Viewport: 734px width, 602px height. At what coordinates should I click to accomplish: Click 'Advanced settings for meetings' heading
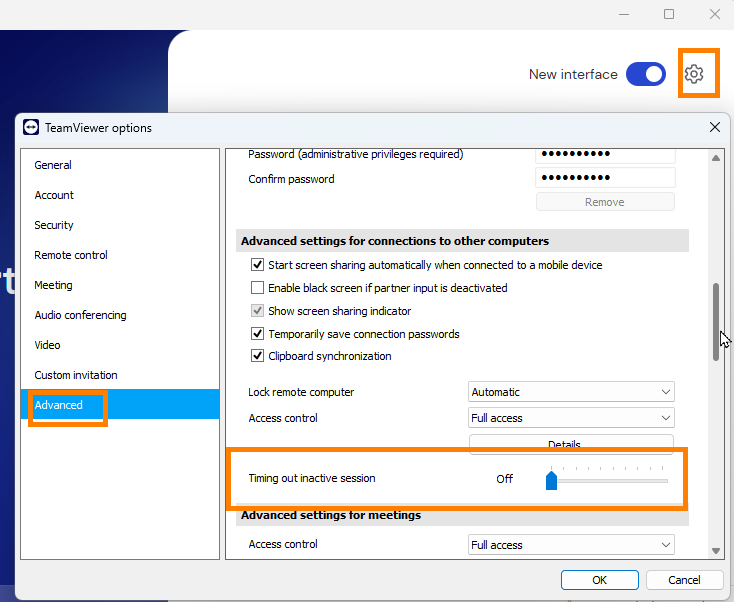331,515
